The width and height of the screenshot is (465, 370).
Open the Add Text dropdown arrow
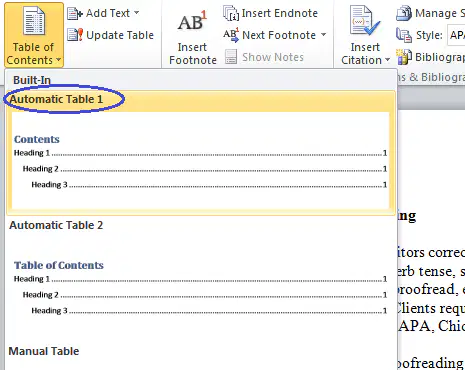(137, 13)
